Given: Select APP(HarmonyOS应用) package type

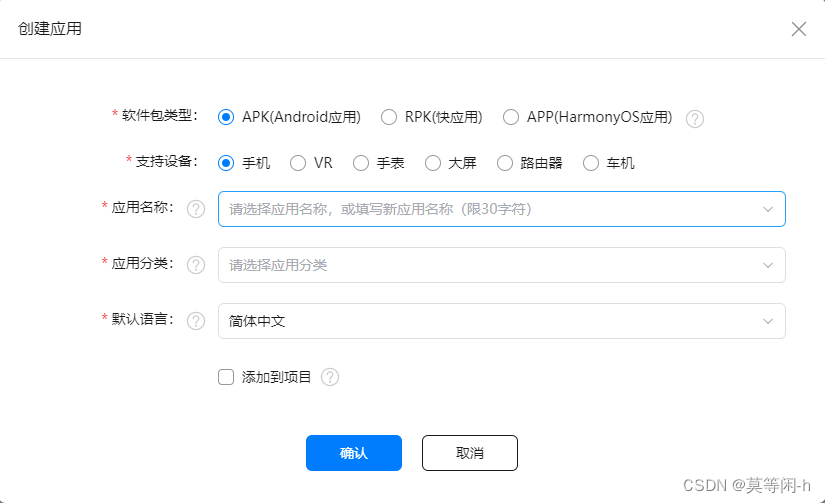Looking at the screenshot, I should [511, 117].
